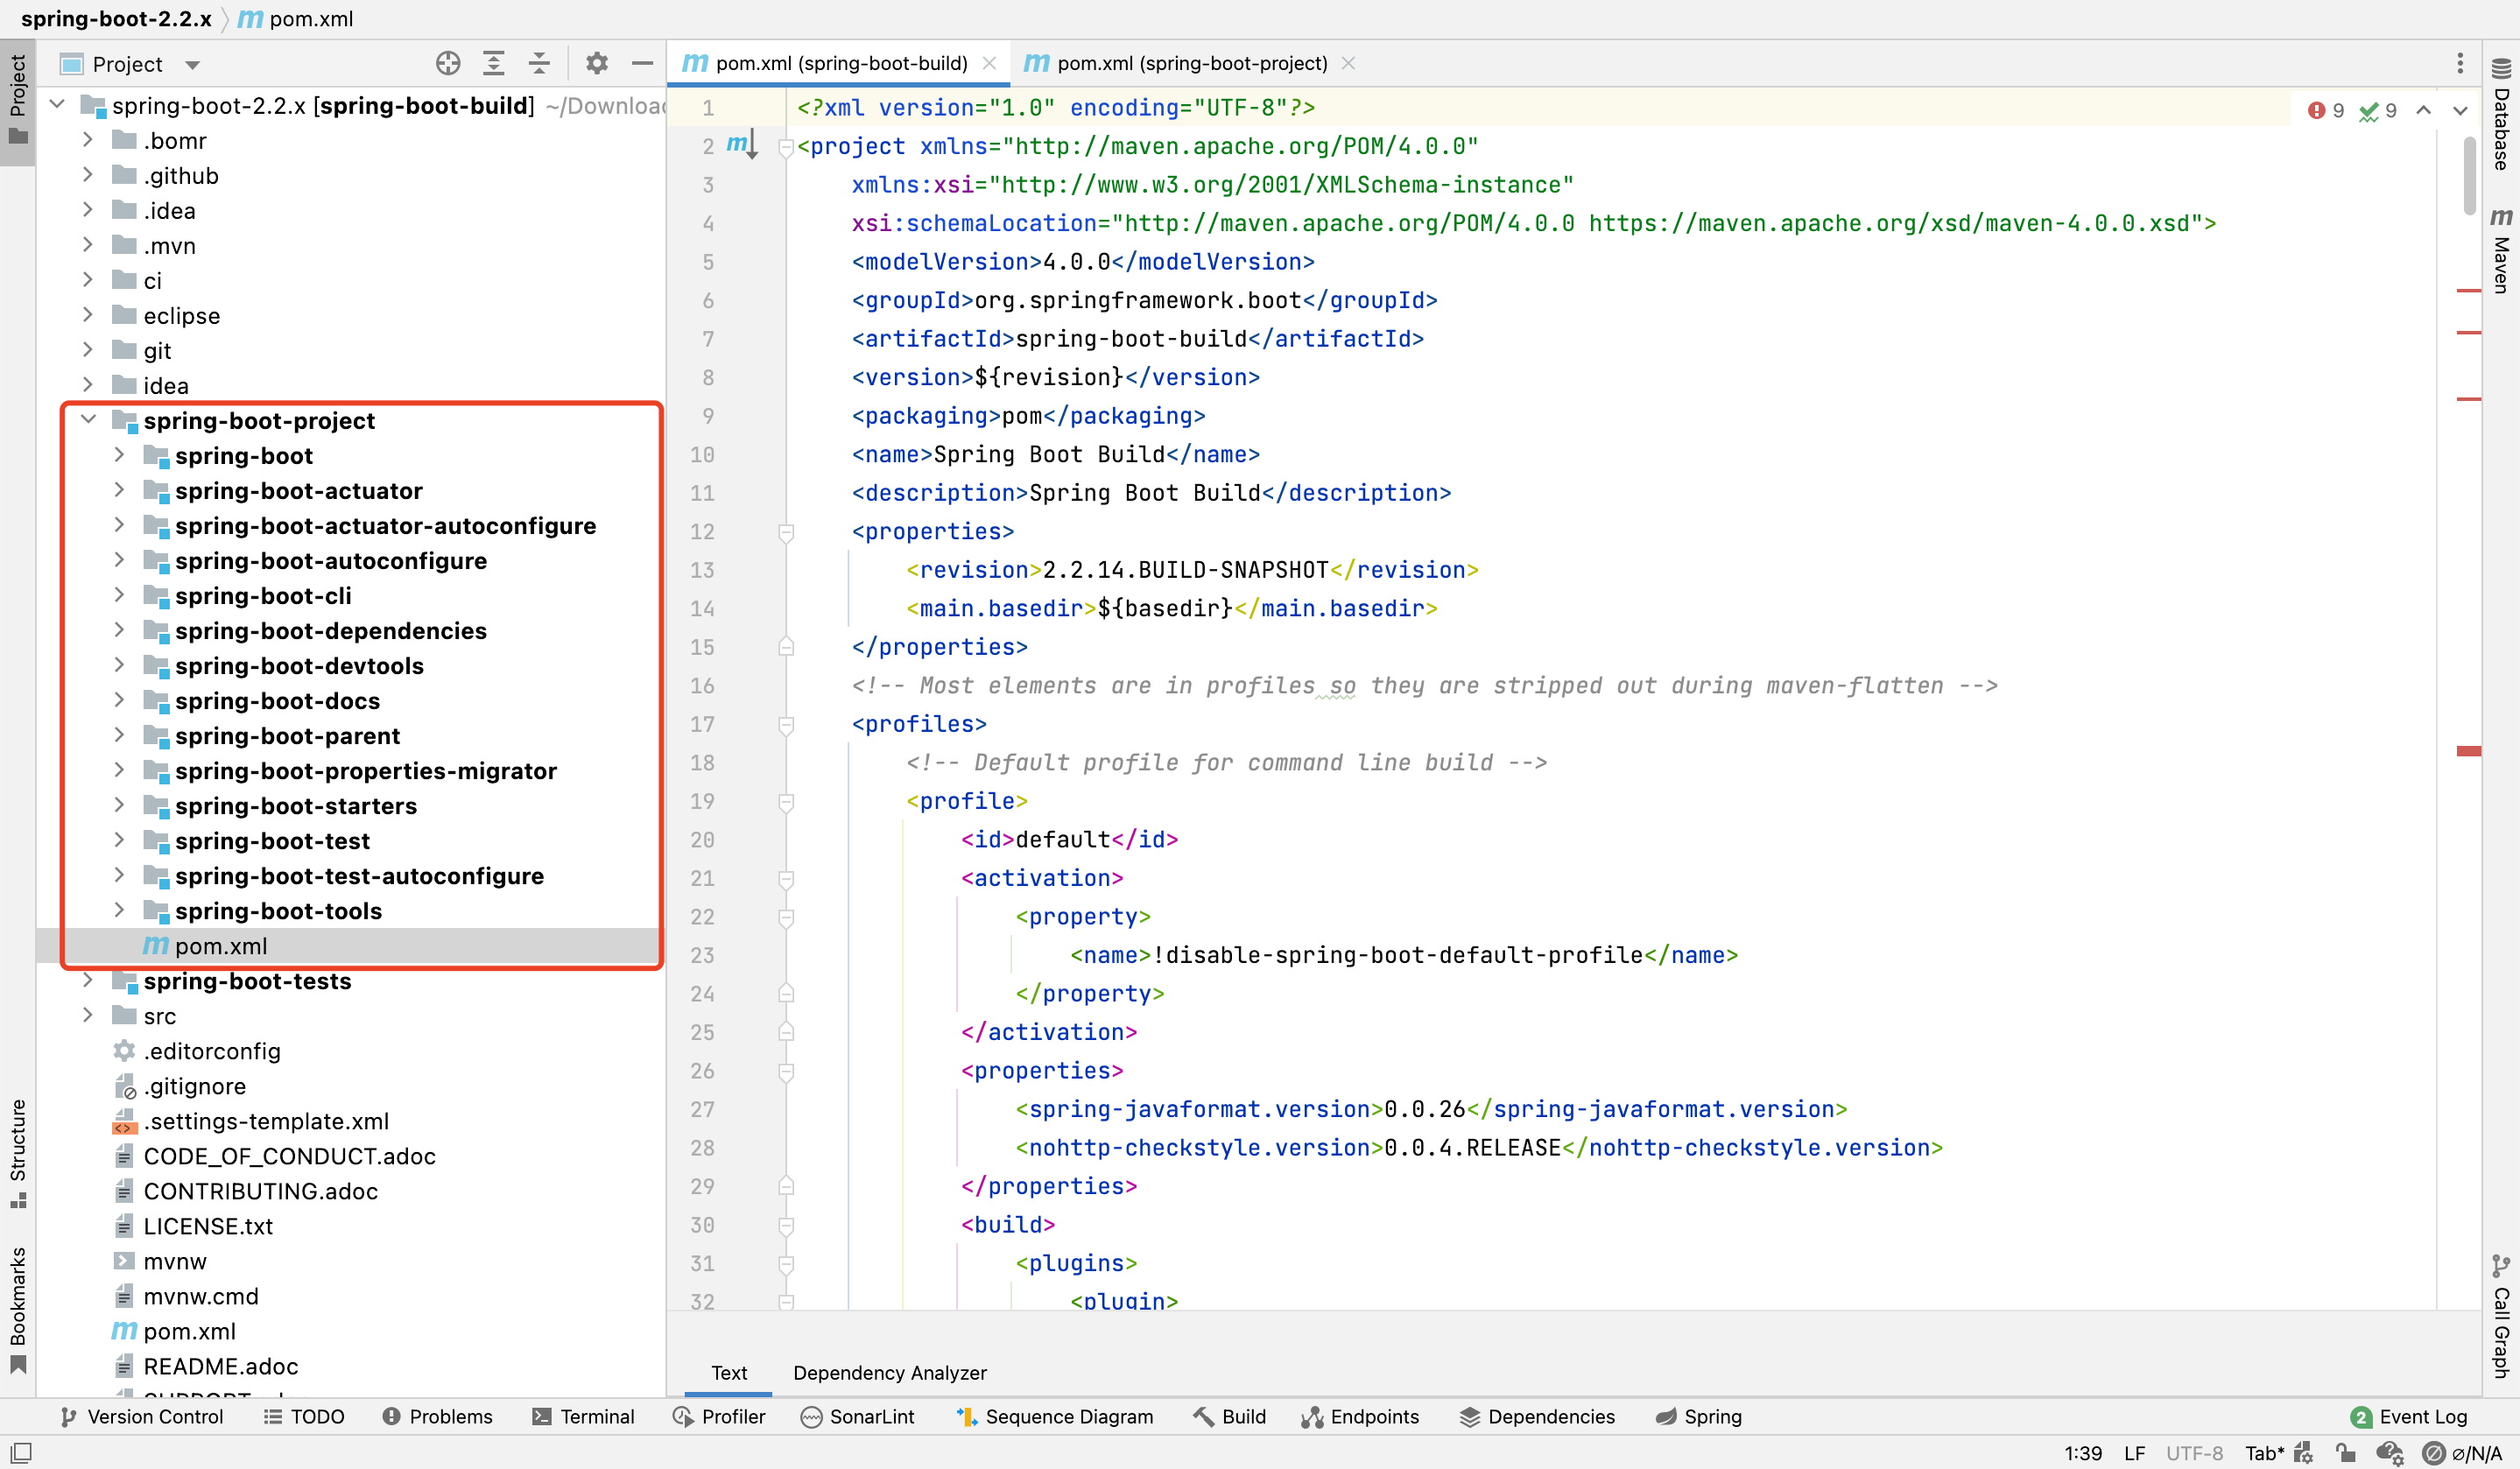
Task: Switch to Dependency Analyzer tab
Action: point(889,1372)
